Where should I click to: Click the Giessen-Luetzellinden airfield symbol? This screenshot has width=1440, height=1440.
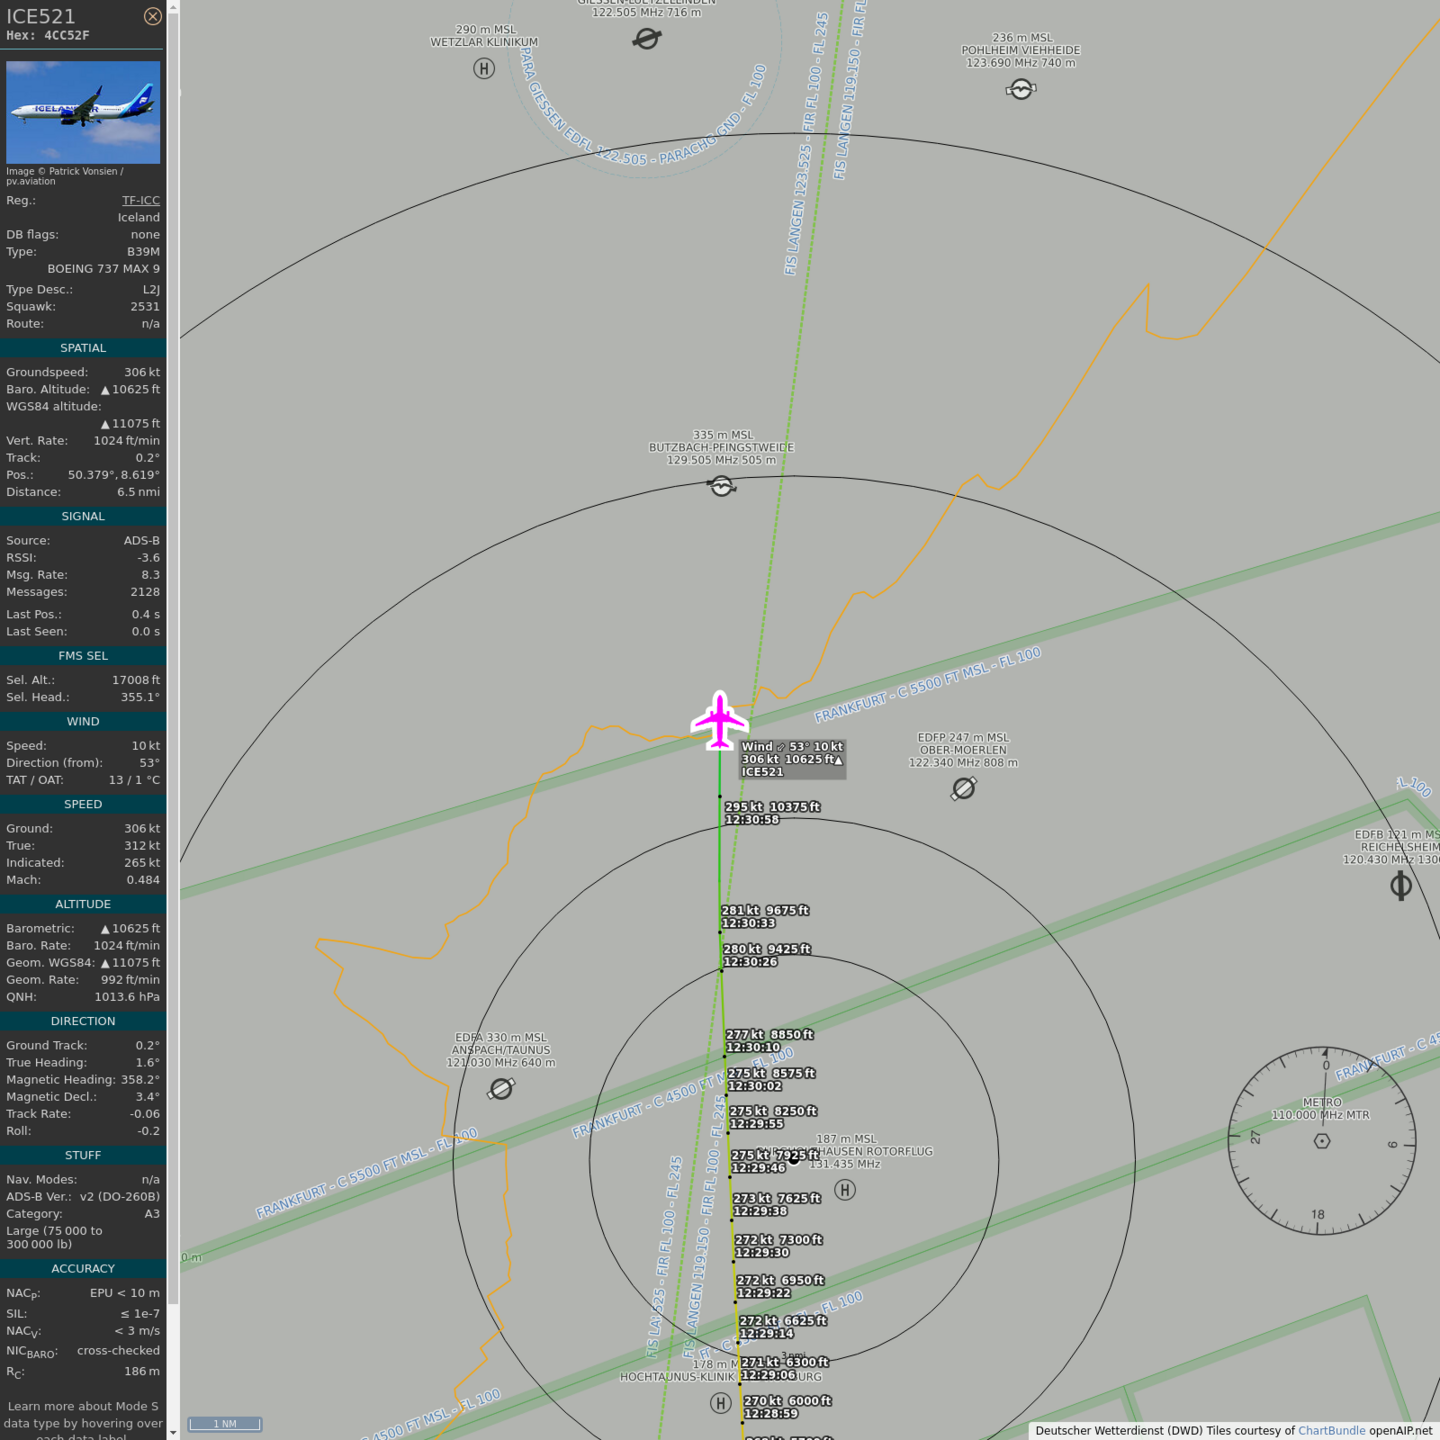(x=647, y=39)
